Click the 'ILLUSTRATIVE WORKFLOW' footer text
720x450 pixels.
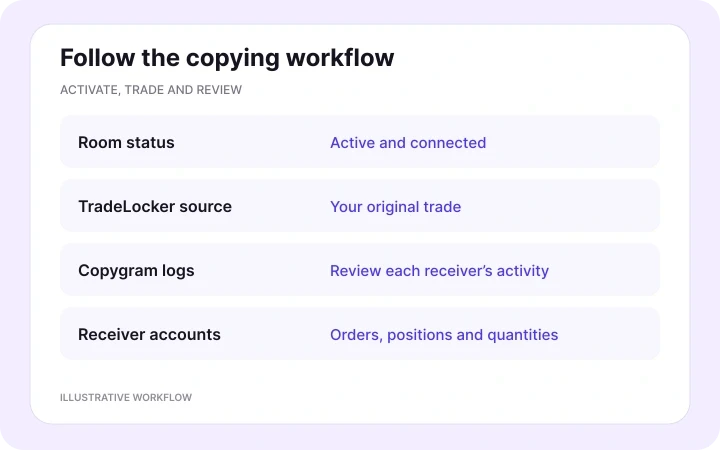(x=126, y=397)
